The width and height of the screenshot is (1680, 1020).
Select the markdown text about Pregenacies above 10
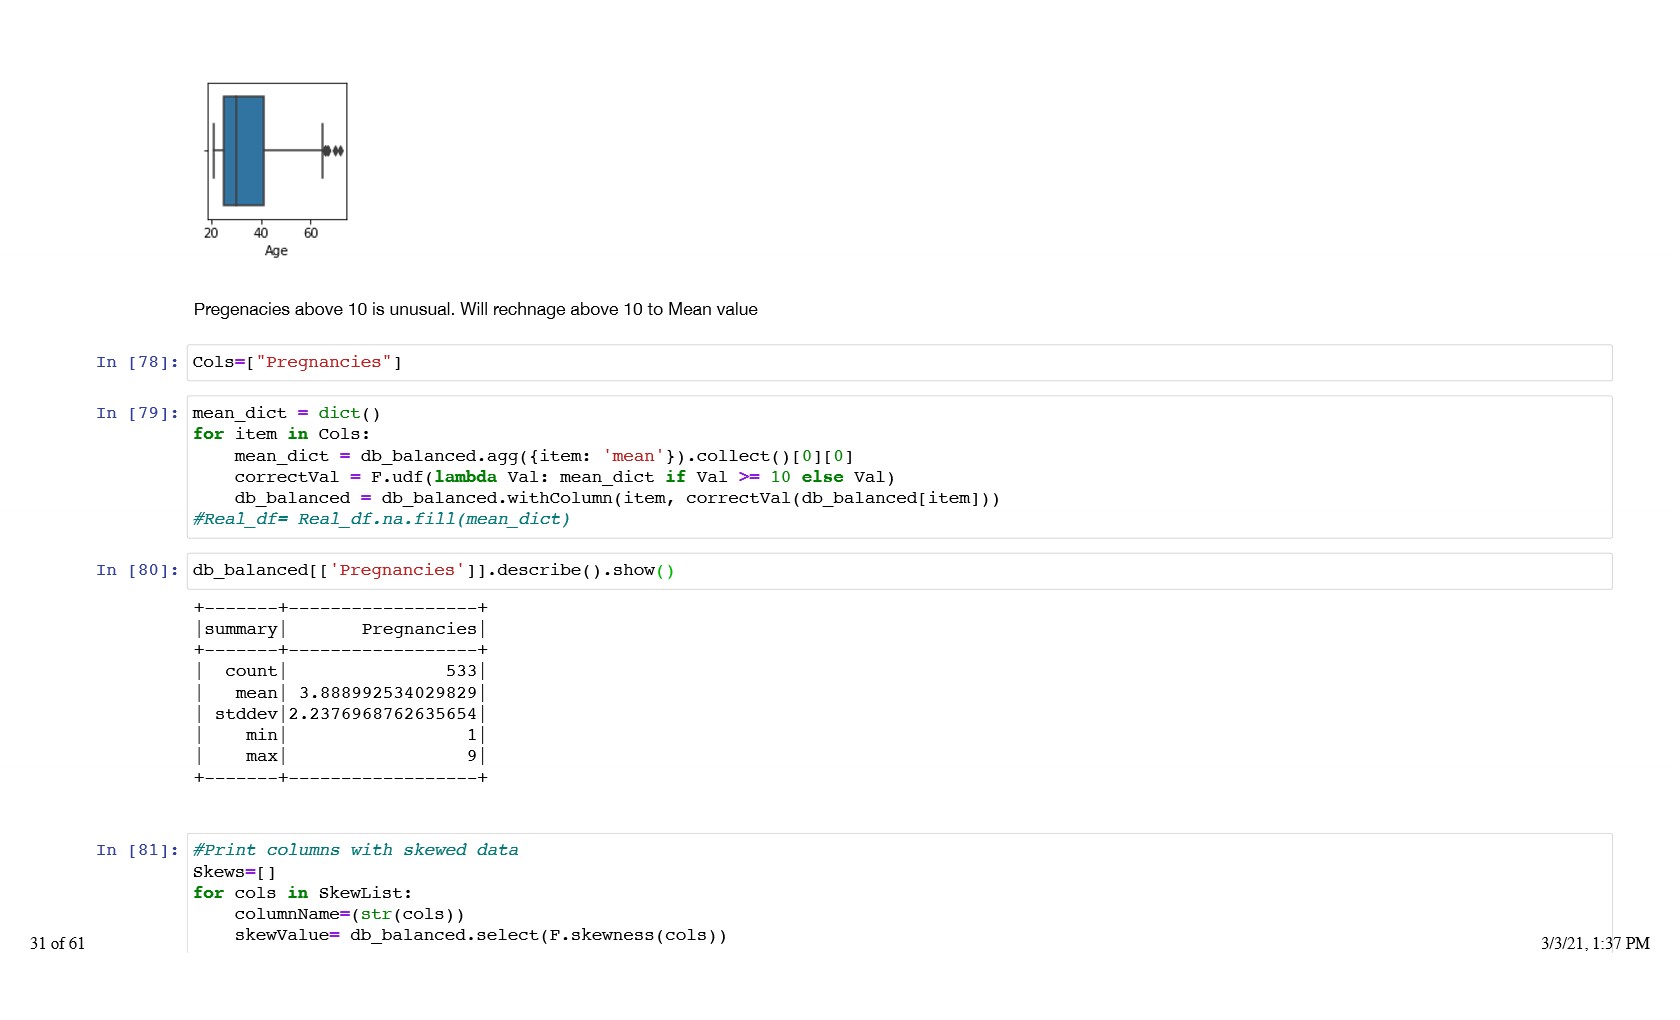475,310
